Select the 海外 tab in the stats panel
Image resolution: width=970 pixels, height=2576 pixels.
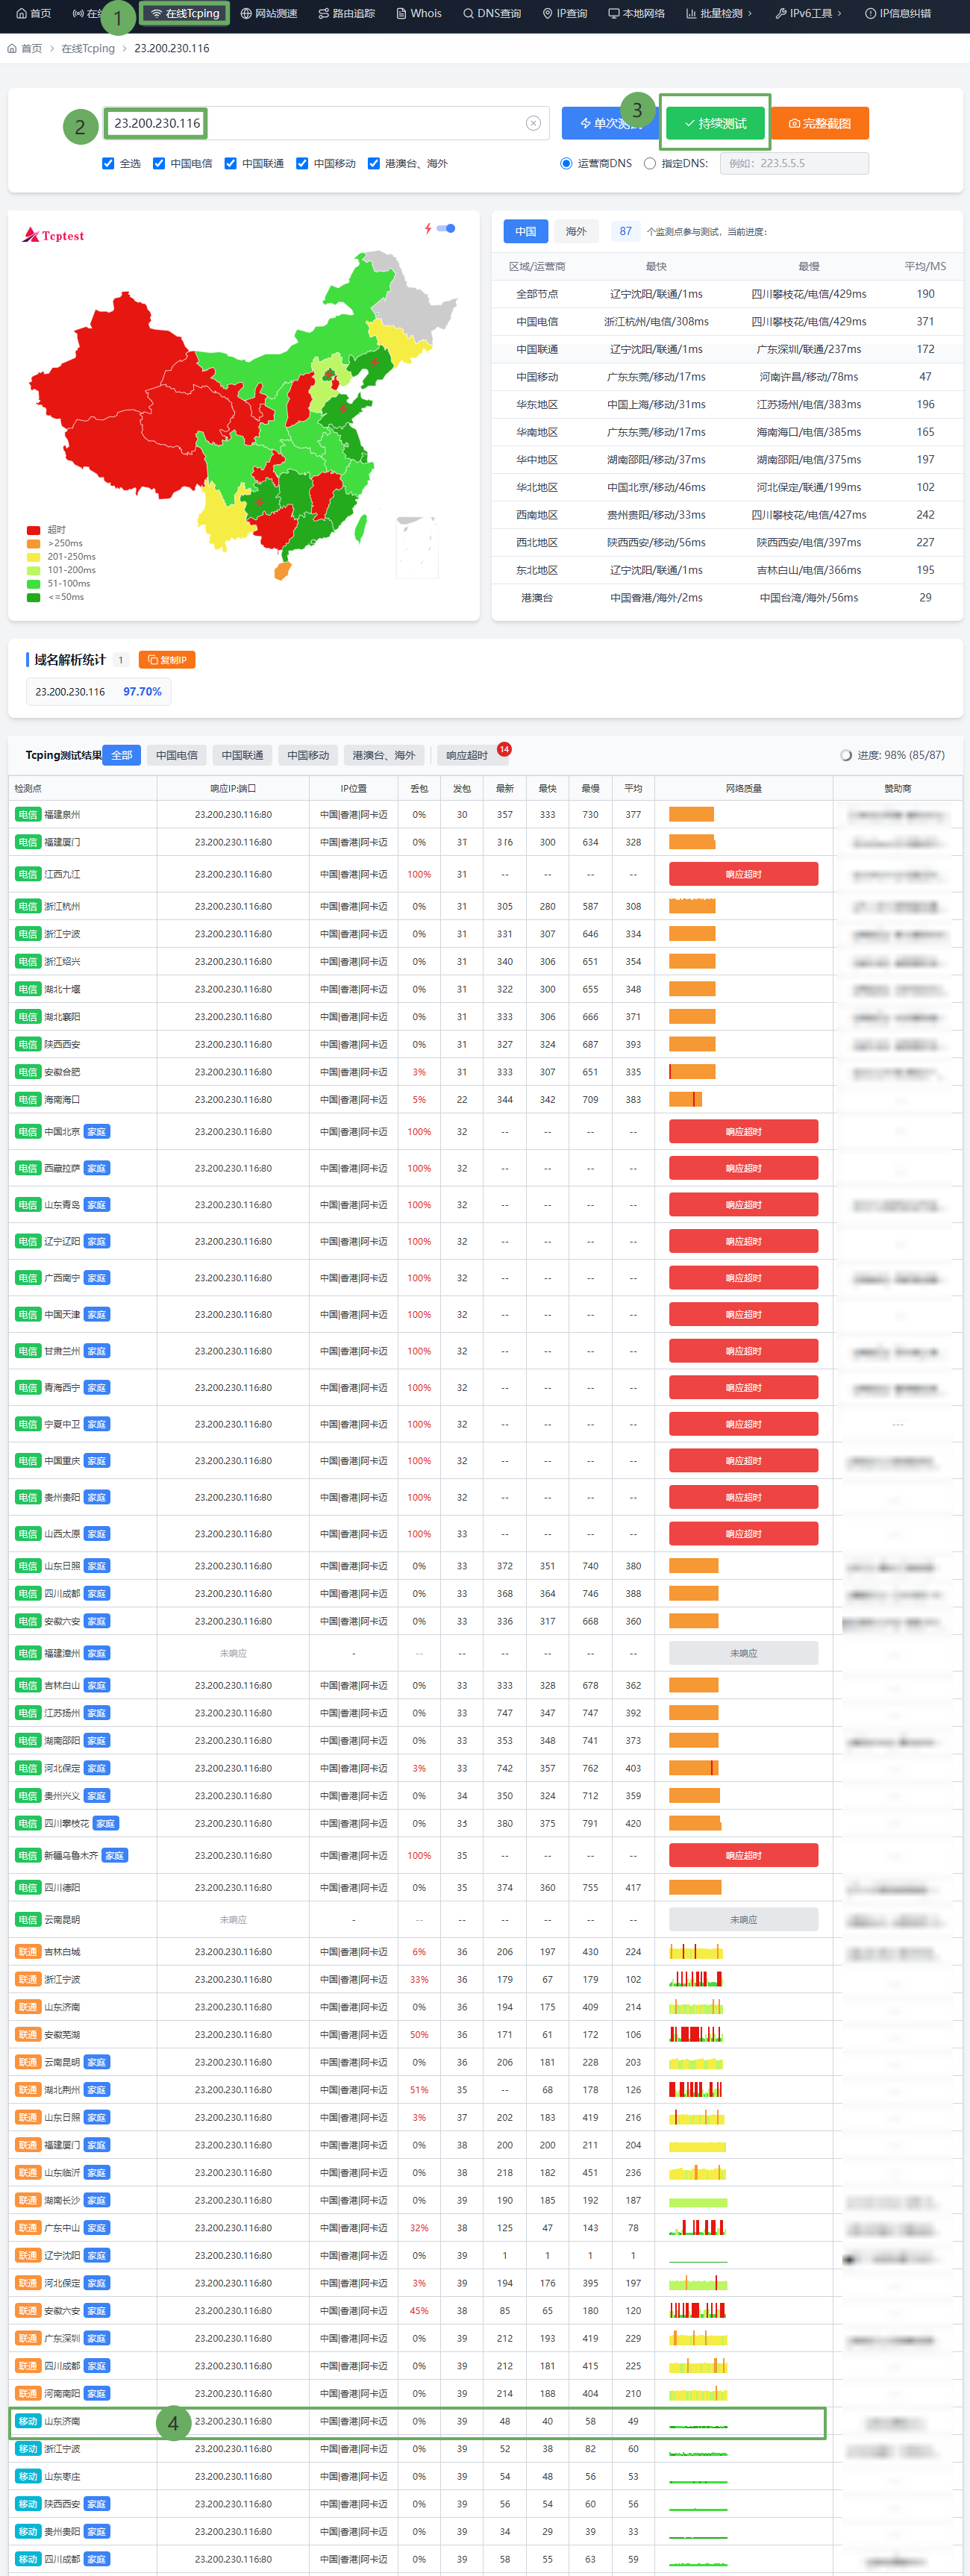click(x=576, y=231)
